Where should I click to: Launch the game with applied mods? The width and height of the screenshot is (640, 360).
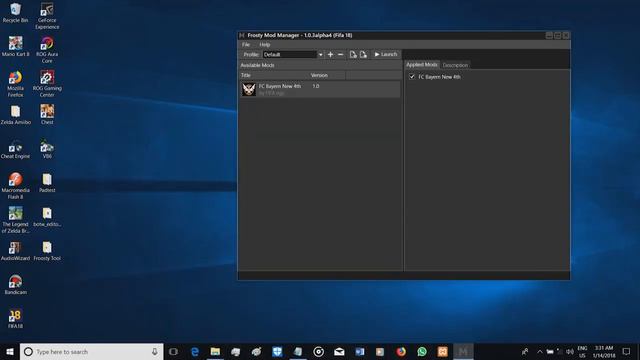tap(386, 54)
